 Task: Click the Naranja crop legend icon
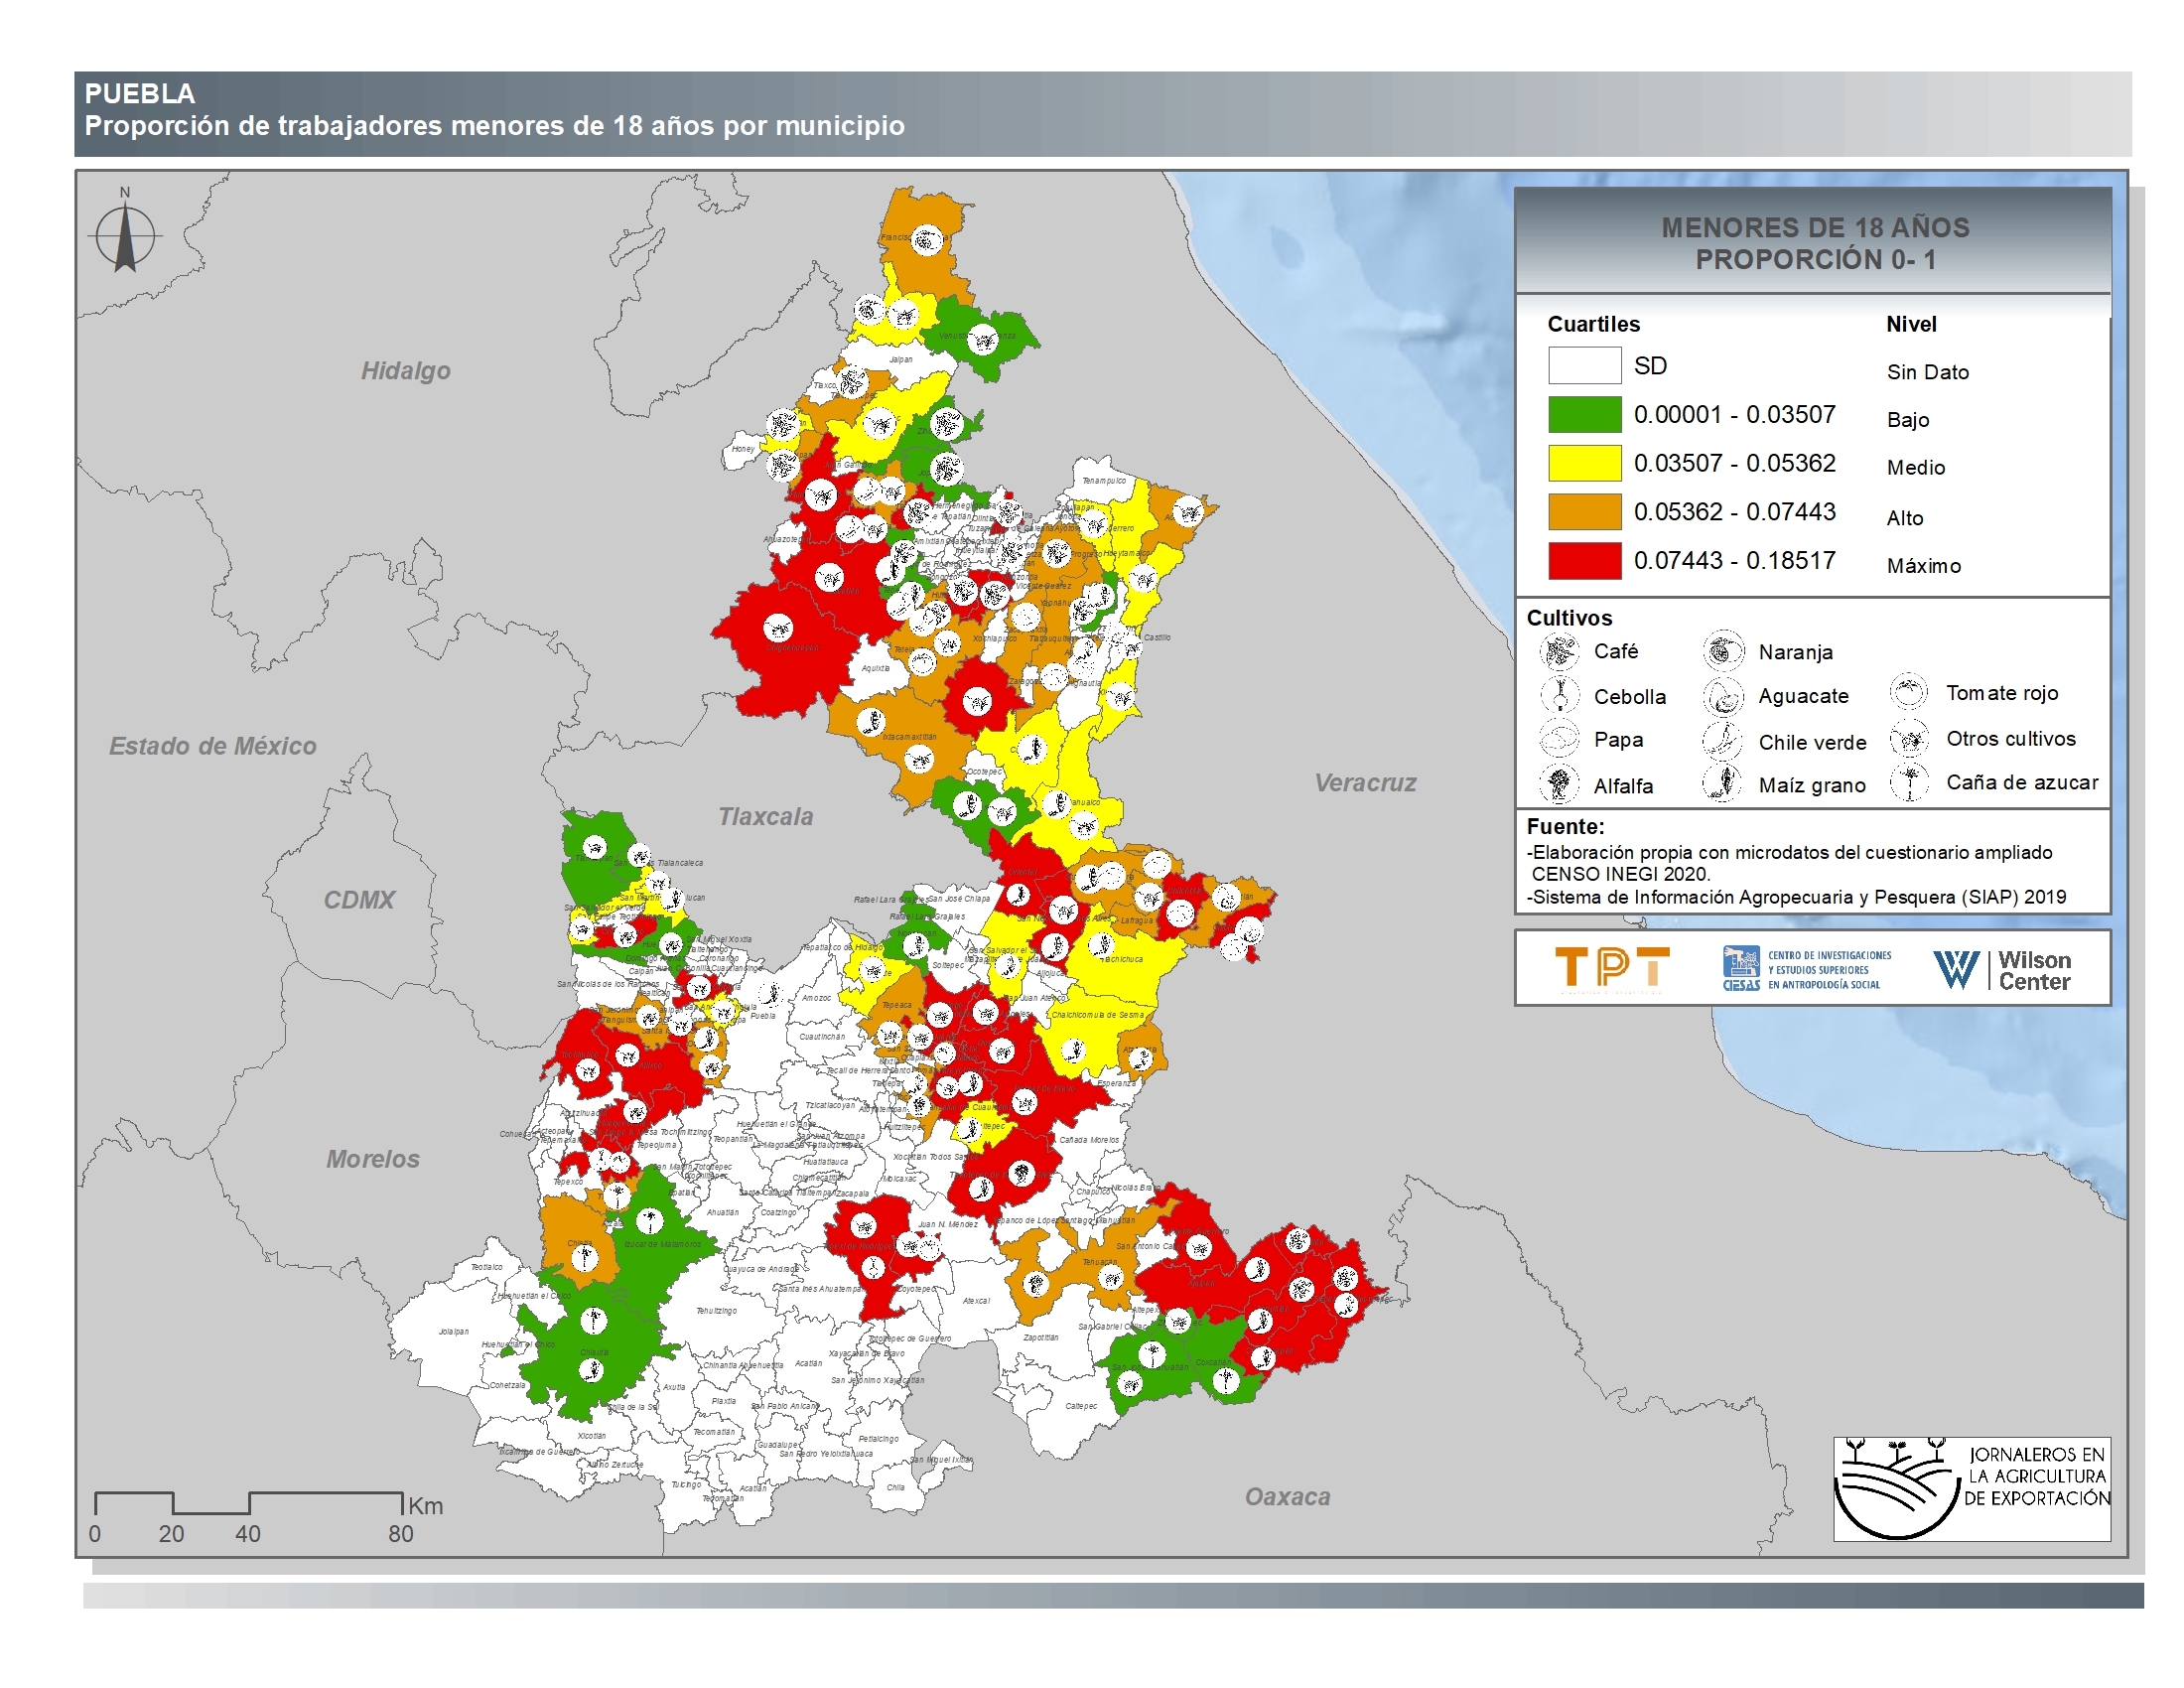tap(1723, 652)
